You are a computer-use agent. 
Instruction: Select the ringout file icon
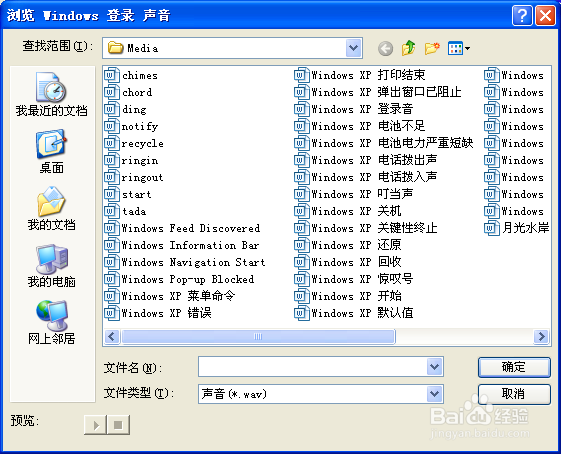tap(112, 177)
